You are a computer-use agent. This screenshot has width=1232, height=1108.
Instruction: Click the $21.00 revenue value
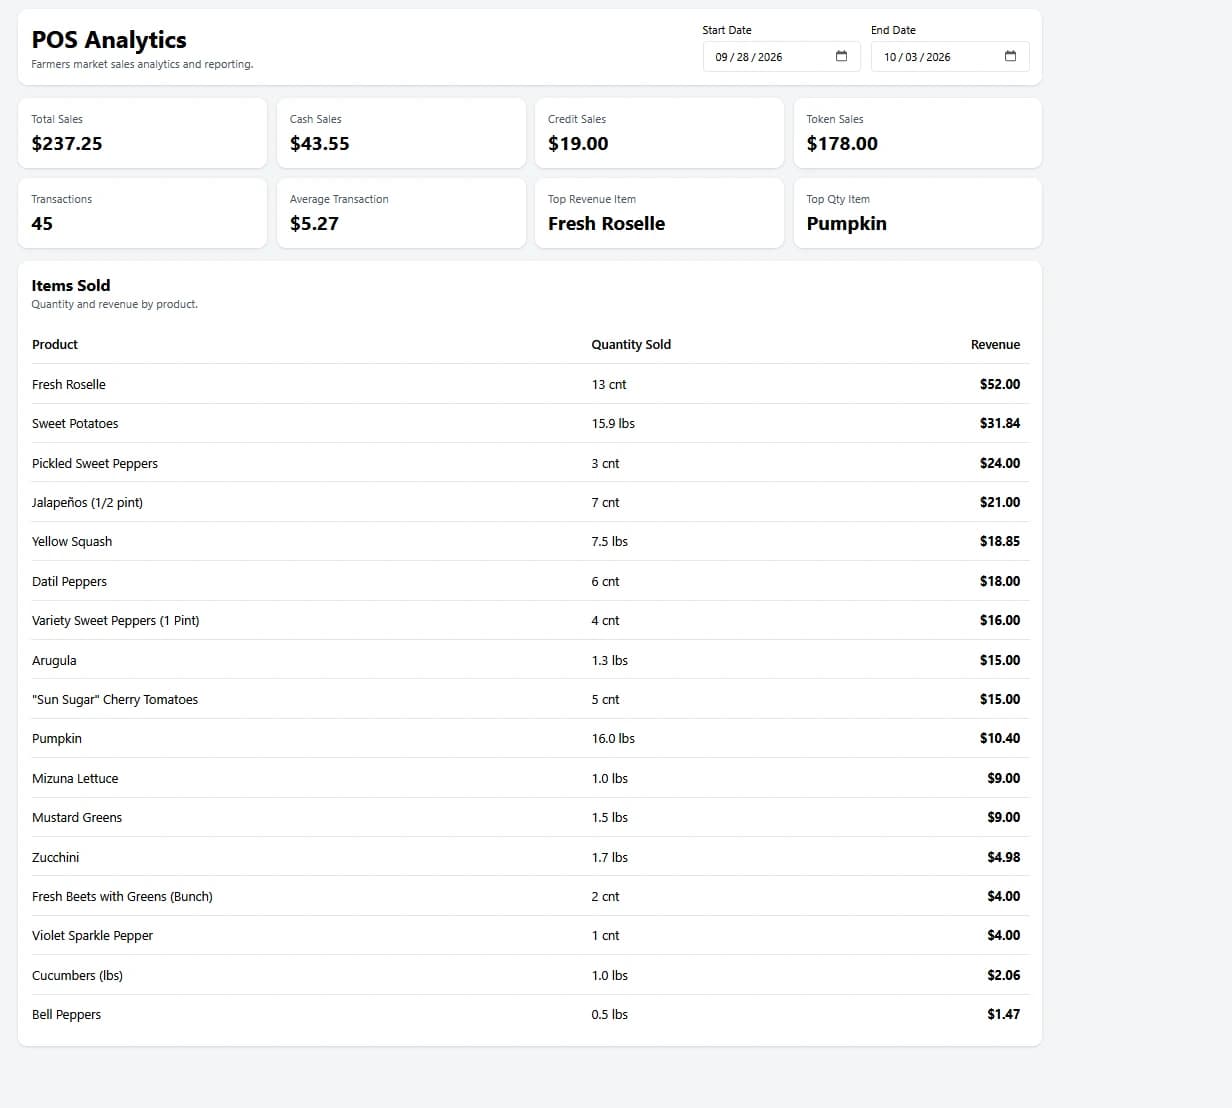point(1000,502)
